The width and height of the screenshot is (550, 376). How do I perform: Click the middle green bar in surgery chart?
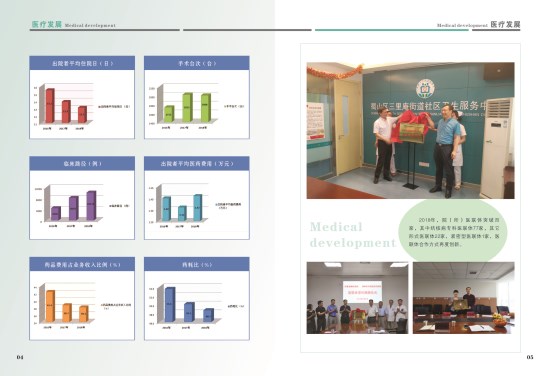[x=188, y=107]
